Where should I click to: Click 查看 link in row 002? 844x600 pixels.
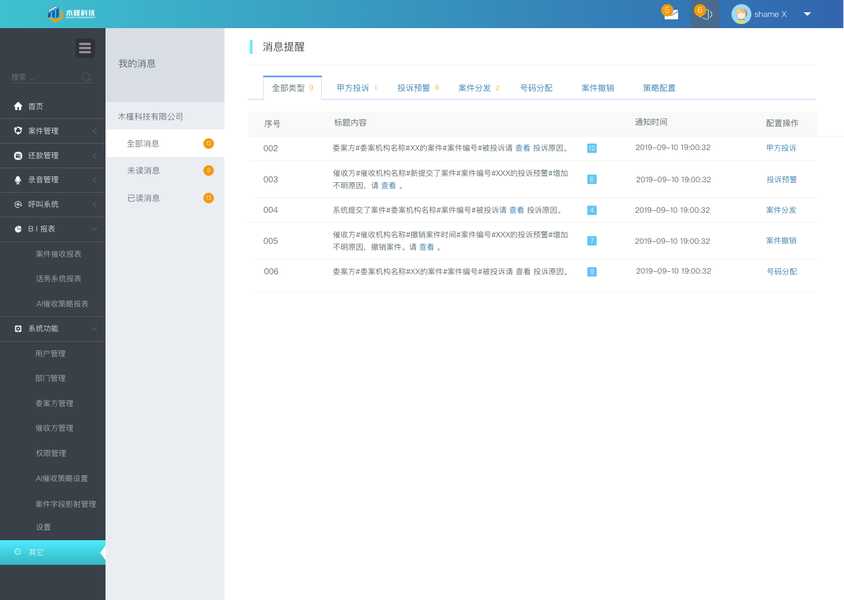(523, 148)
